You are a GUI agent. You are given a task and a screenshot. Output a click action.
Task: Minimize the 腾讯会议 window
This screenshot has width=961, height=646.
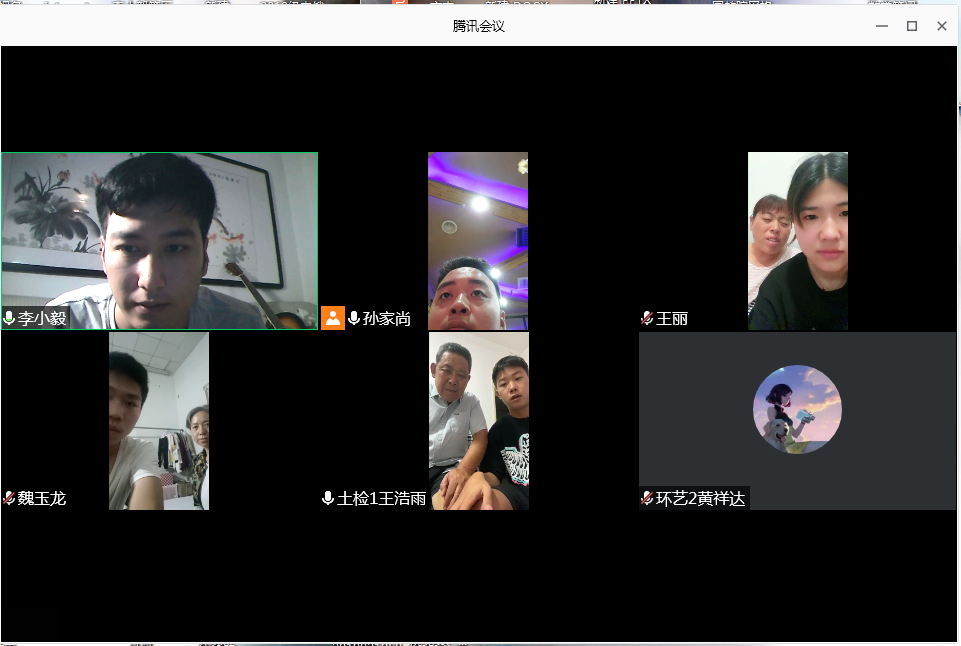(882, 26)
